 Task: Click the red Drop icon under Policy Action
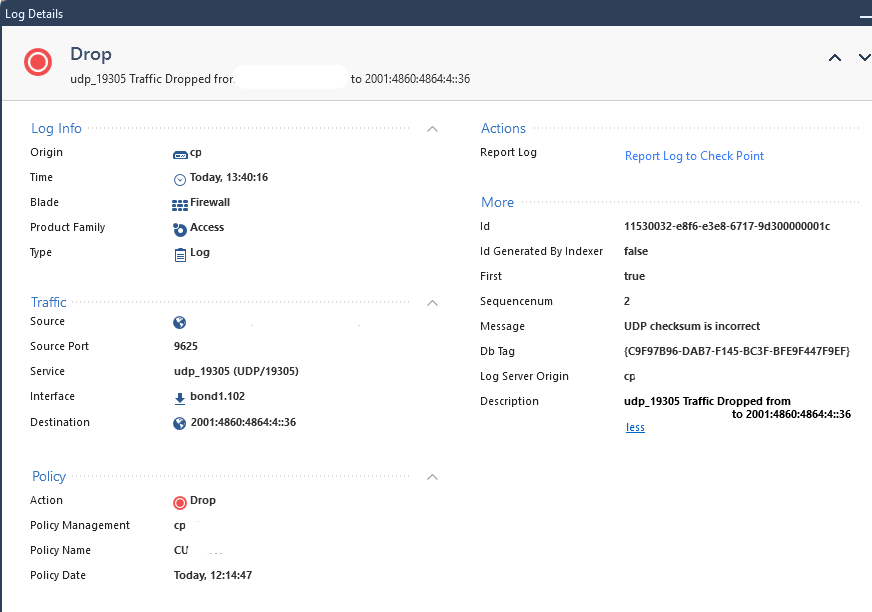point(180,503)
